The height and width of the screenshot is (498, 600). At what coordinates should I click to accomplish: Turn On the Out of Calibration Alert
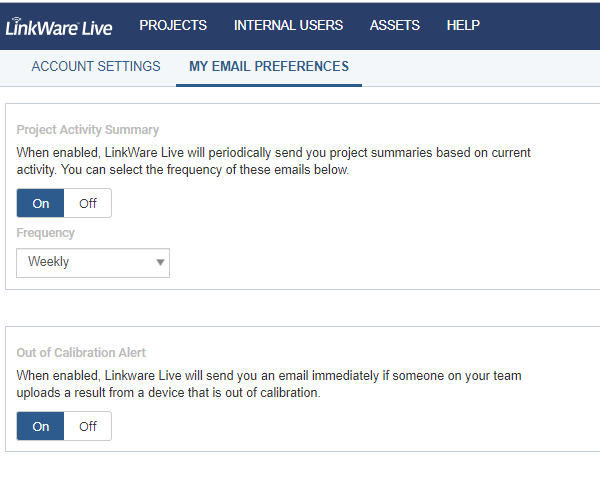[41, 426]
